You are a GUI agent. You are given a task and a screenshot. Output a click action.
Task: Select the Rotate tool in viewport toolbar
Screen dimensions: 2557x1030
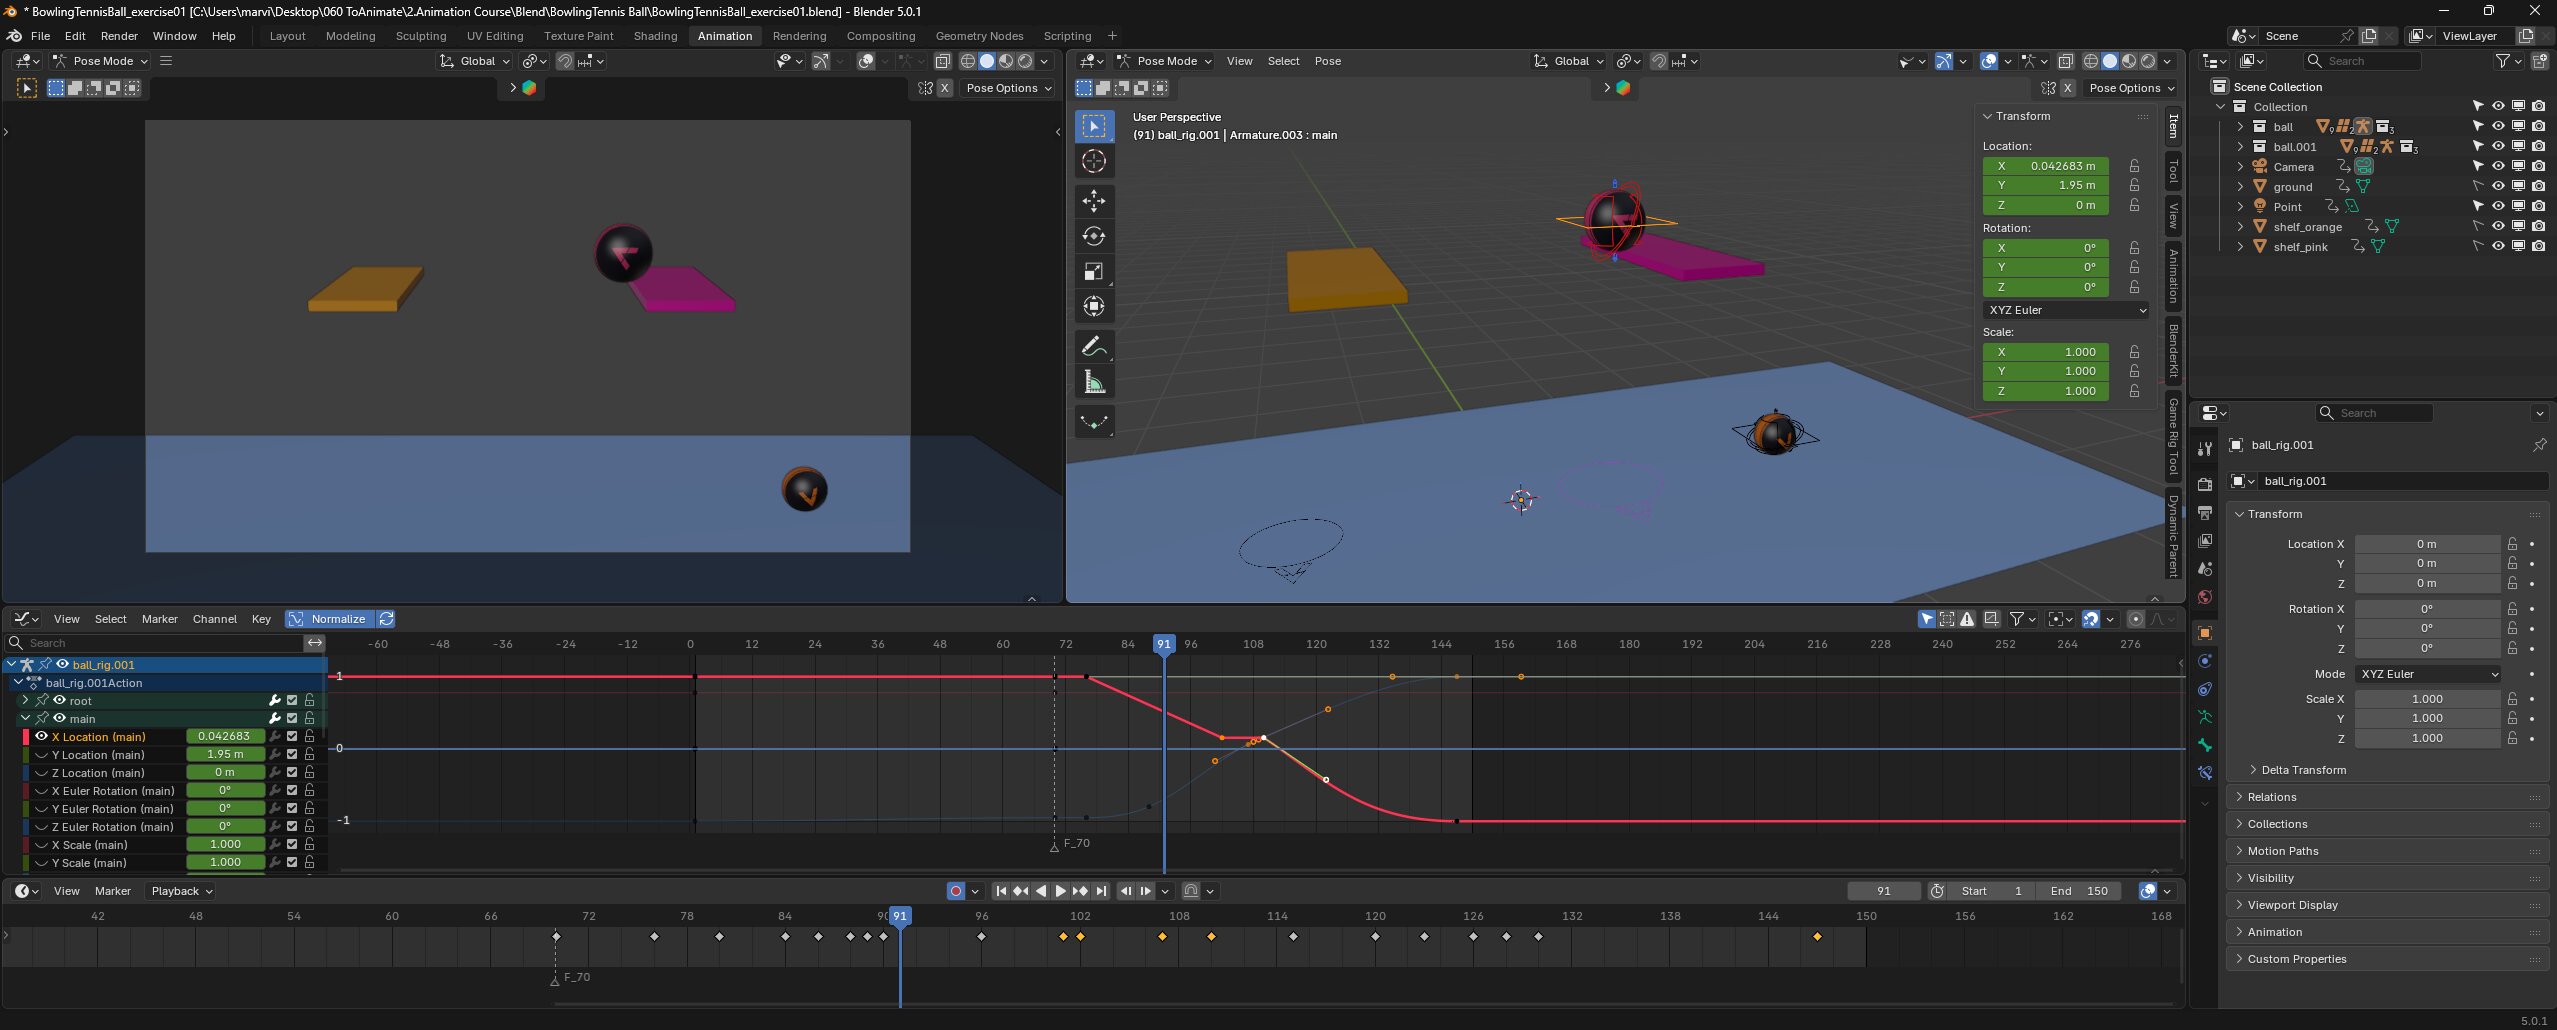pos(1094,236)
